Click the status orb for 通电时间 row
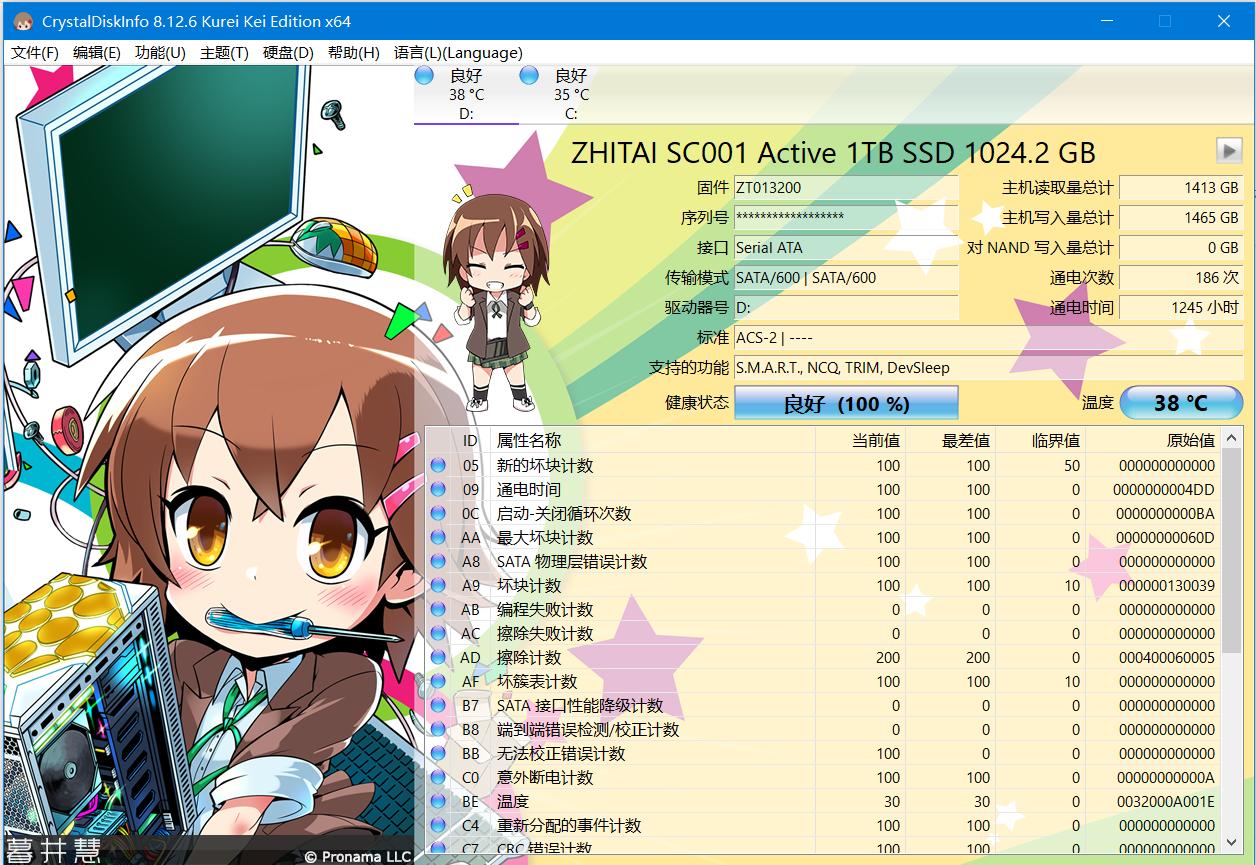This screenshot has width=1256, height=865. (x=438, y=489)
